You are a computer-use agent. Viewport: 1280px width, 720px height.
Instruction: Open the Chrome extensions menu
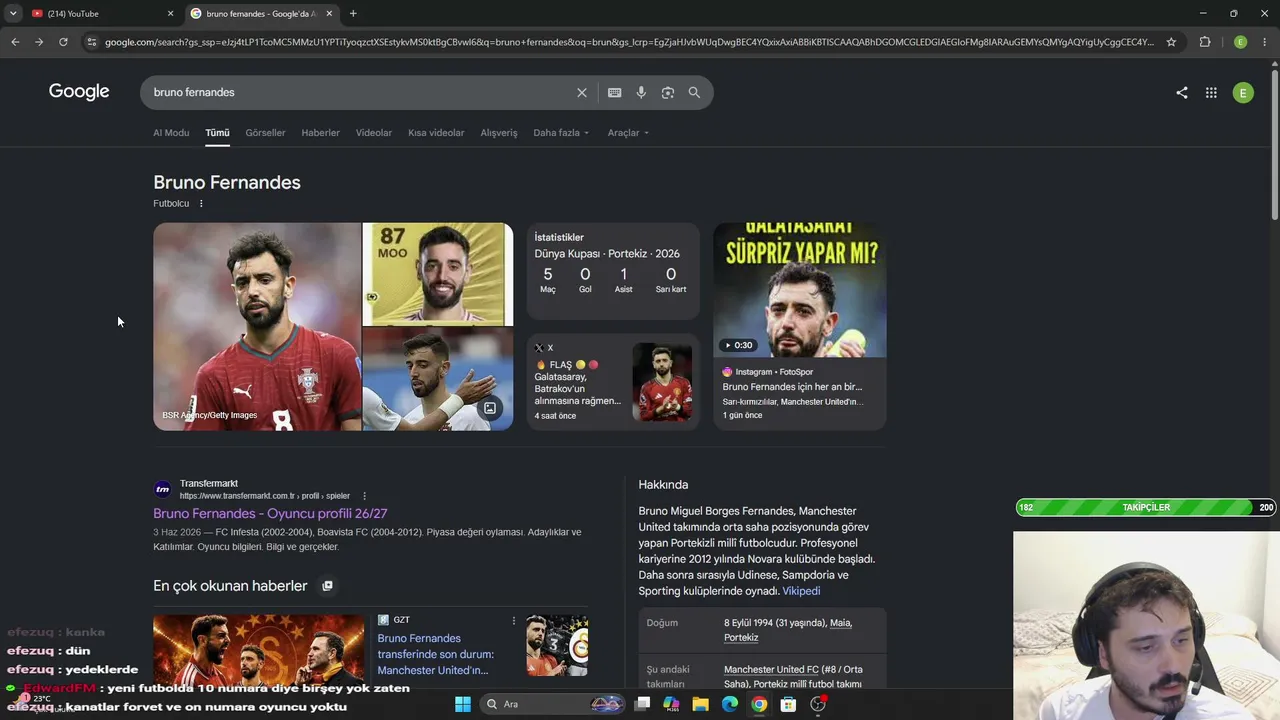click(x=1205, y=42)
